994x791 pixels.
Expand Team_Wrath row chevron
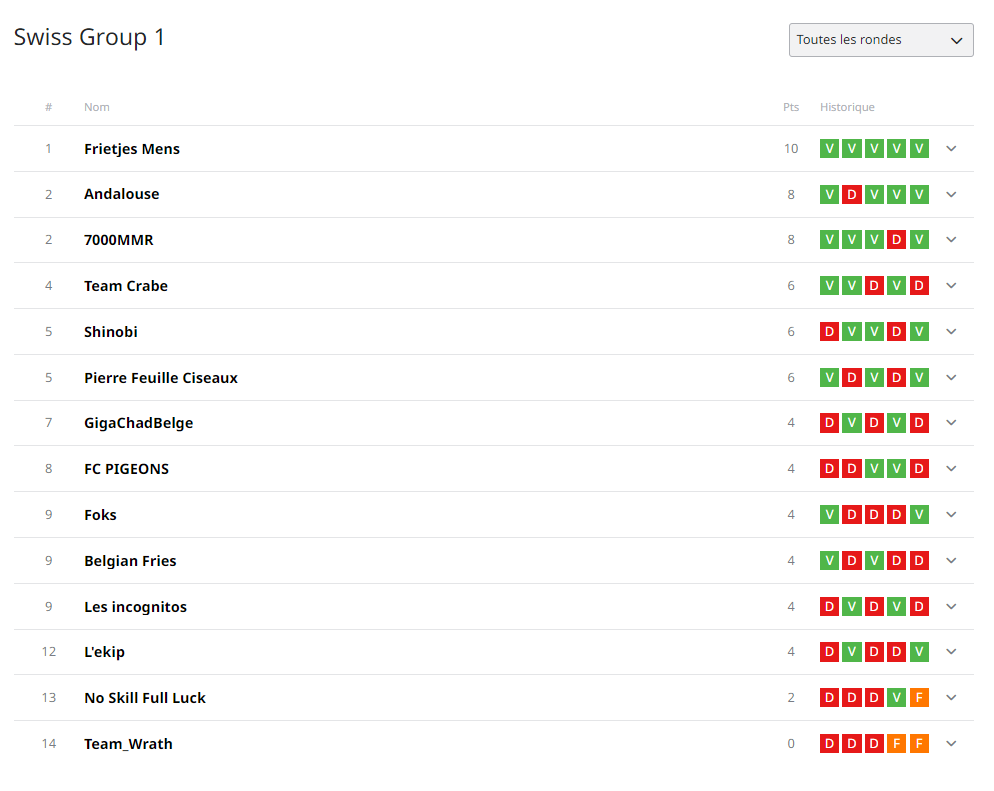[951, 743]
